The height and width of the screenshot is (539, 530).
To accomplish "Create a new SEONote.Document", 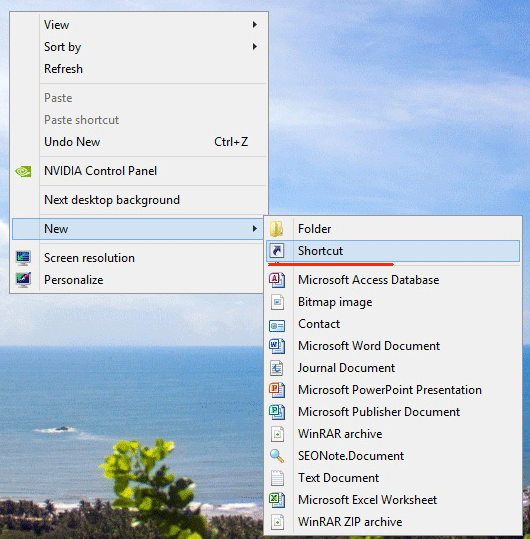I will pyautogui.click(x=393, y=456).
